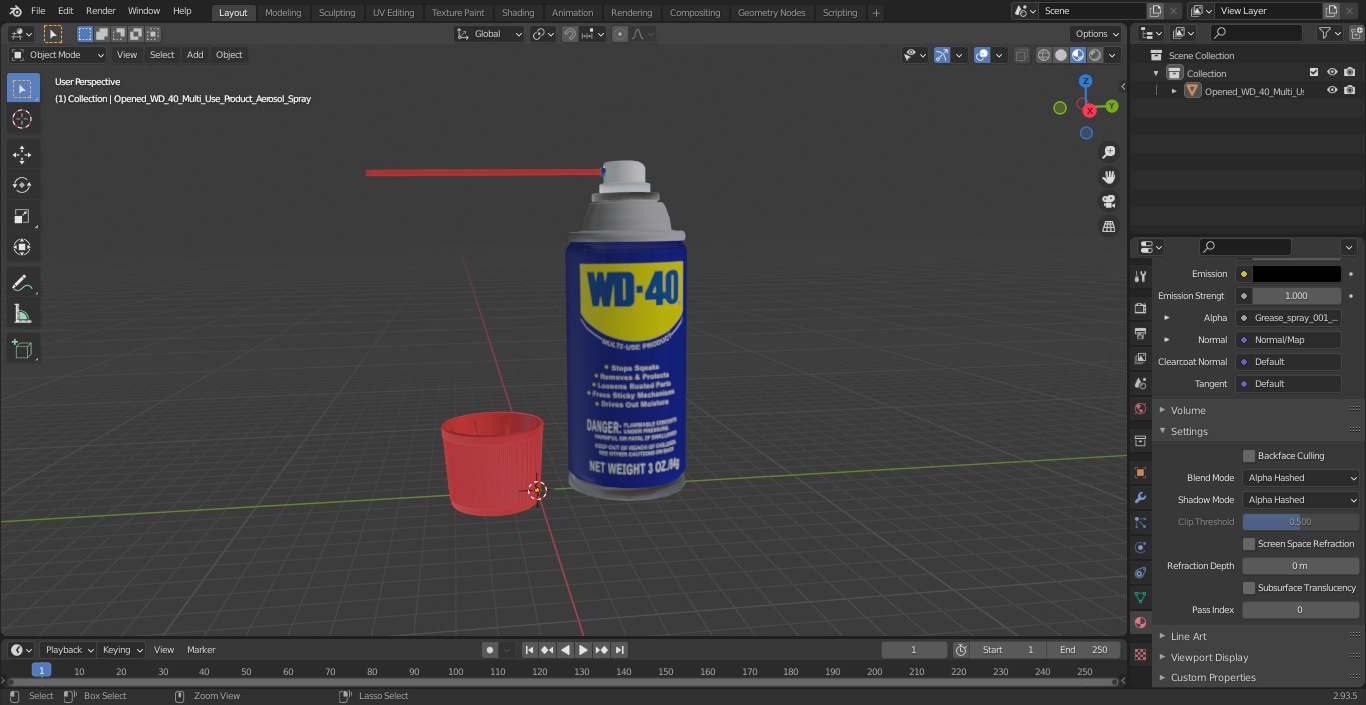This screenshot has width=1366, height=705.
Task: Switch to the UV Editing workspace tab
Action: coord(393,13)
